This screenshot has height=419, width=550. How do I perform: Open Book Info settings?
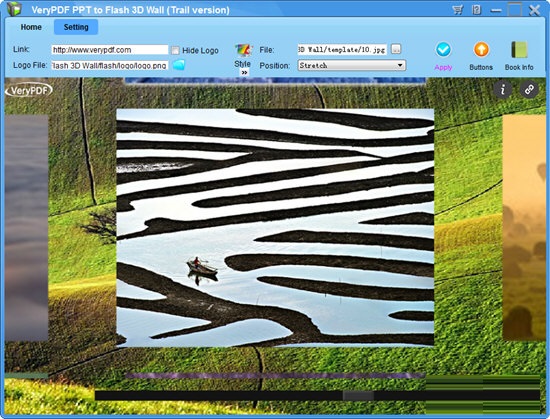point(519,56)
